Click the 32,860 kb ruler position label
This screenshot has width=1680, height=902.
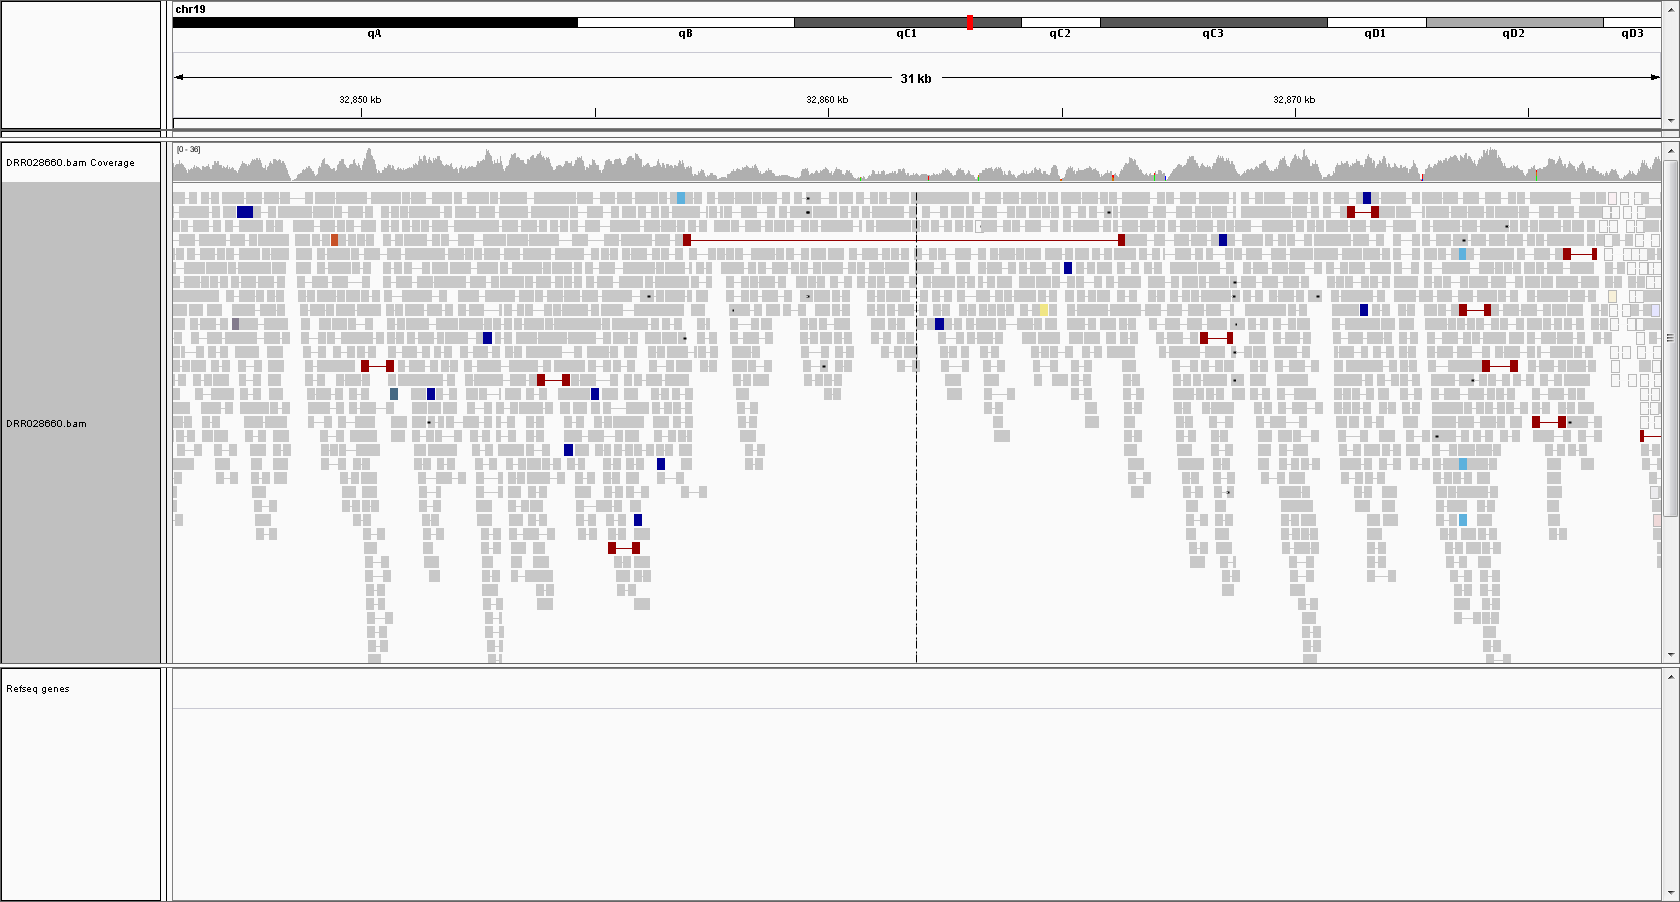827,100
